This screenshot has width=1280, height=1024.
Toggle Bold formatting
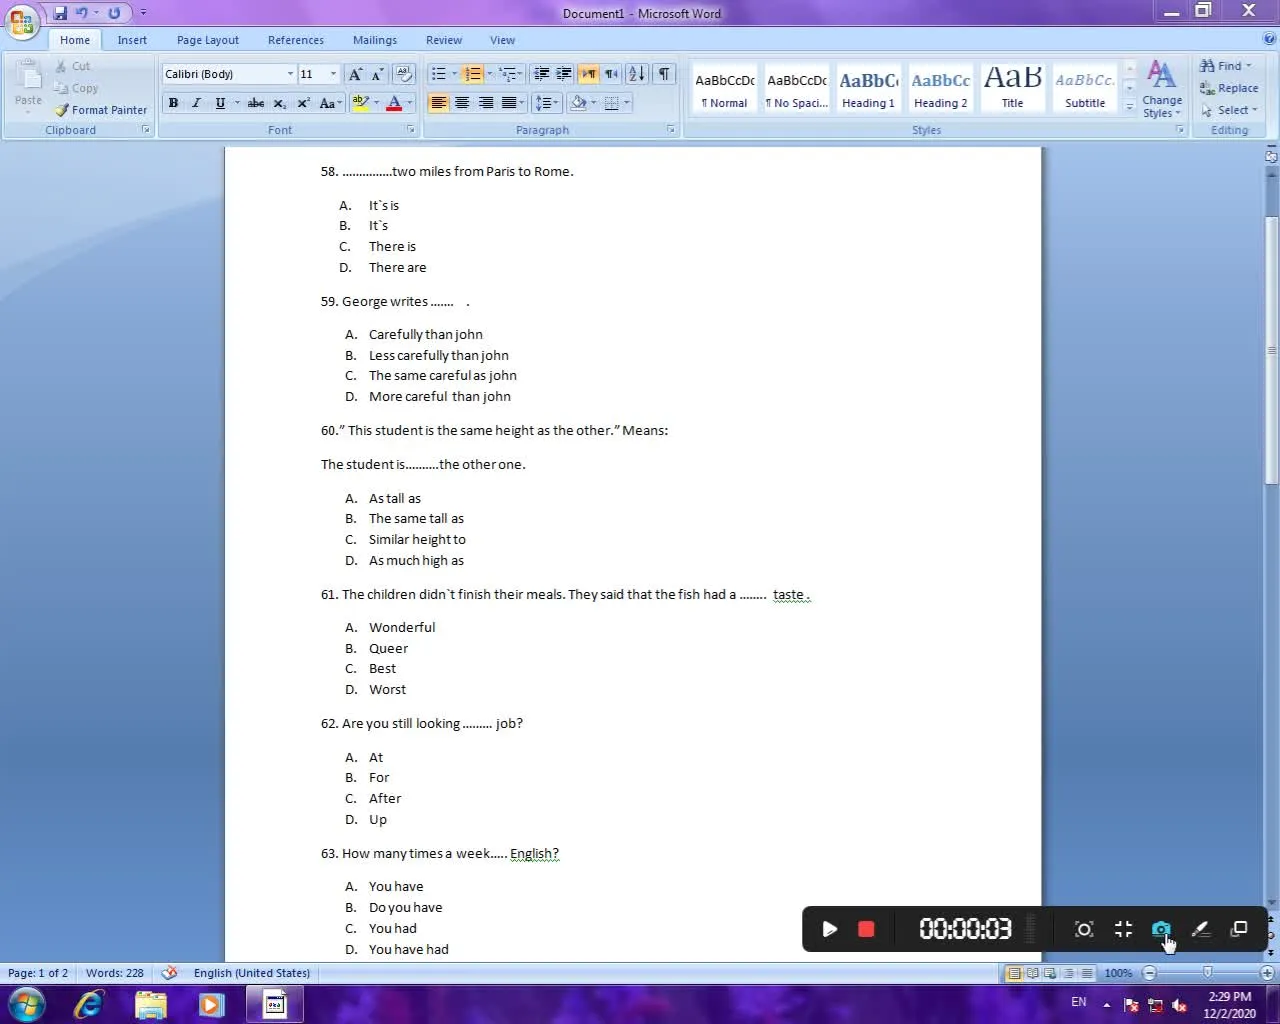pyautogui.click(x=173, y=103)
